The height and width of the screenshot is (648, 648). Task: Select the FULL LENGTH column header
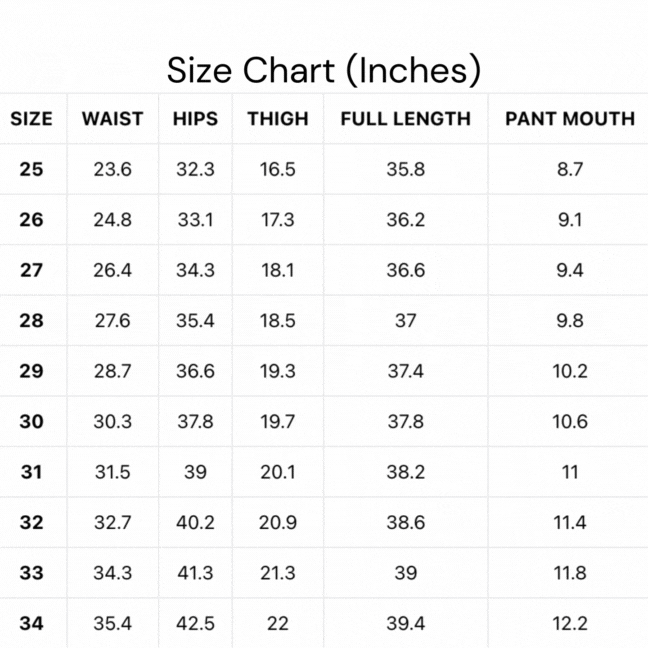[405, 119]
